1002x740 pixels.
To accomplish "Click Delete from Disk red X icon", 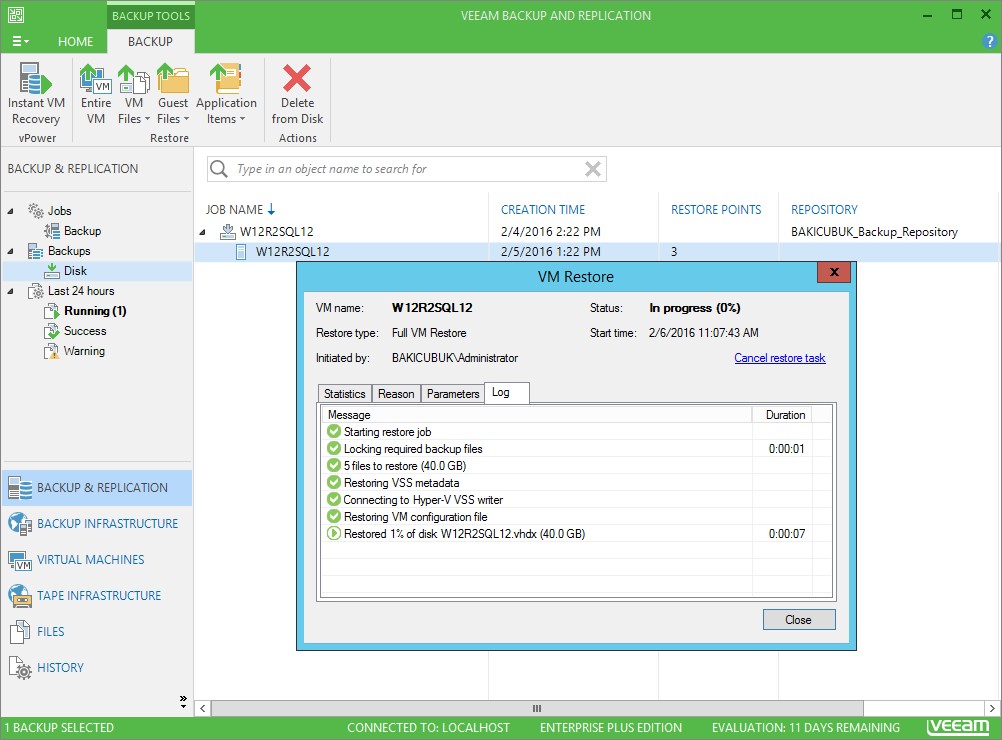I will tap(297, 78).
